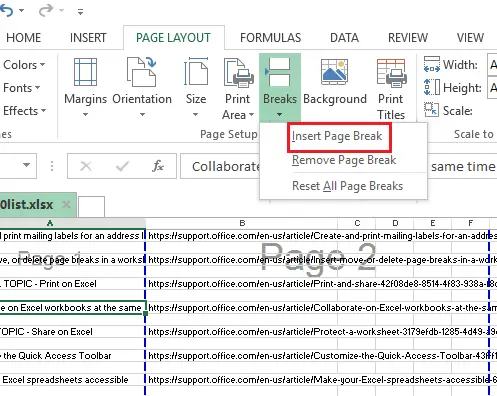
Task: Expand the Colors theme dropdown
Action: point(24,65)
